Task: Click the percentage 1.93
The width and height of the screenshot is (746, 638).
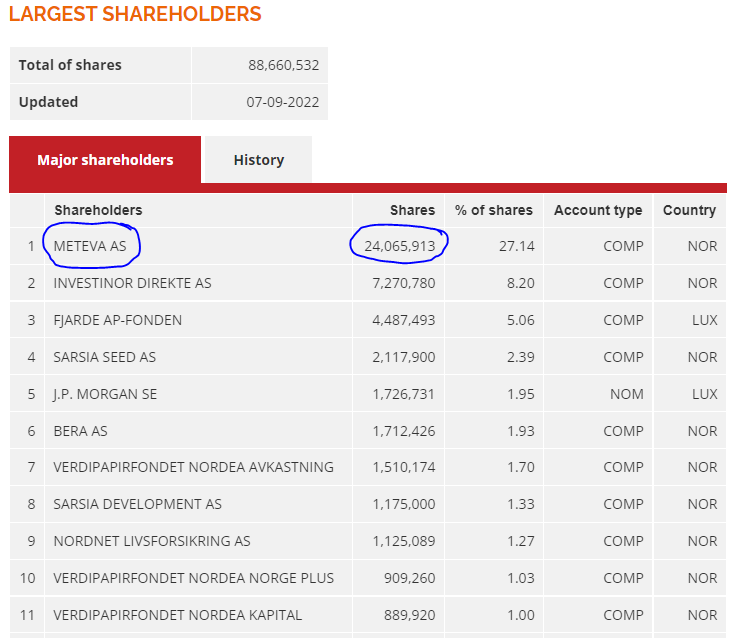Action: (520, 431)
